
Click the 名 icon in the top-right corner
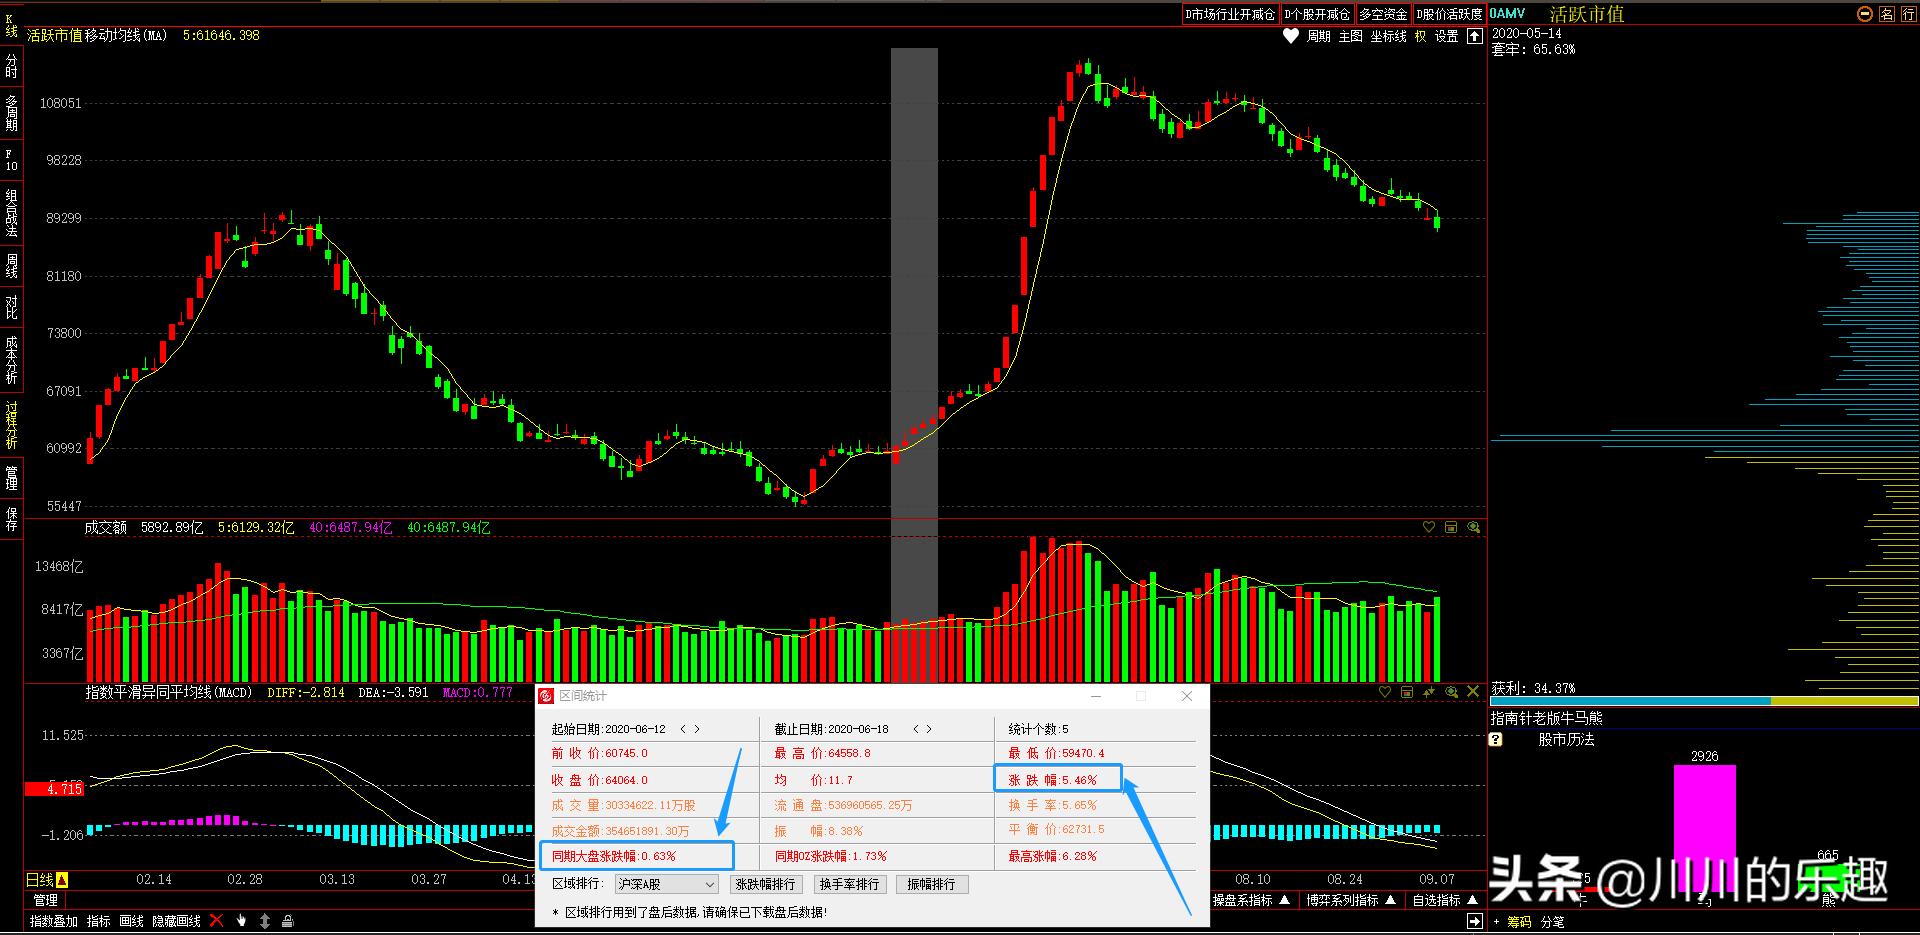pos(1887,14)
